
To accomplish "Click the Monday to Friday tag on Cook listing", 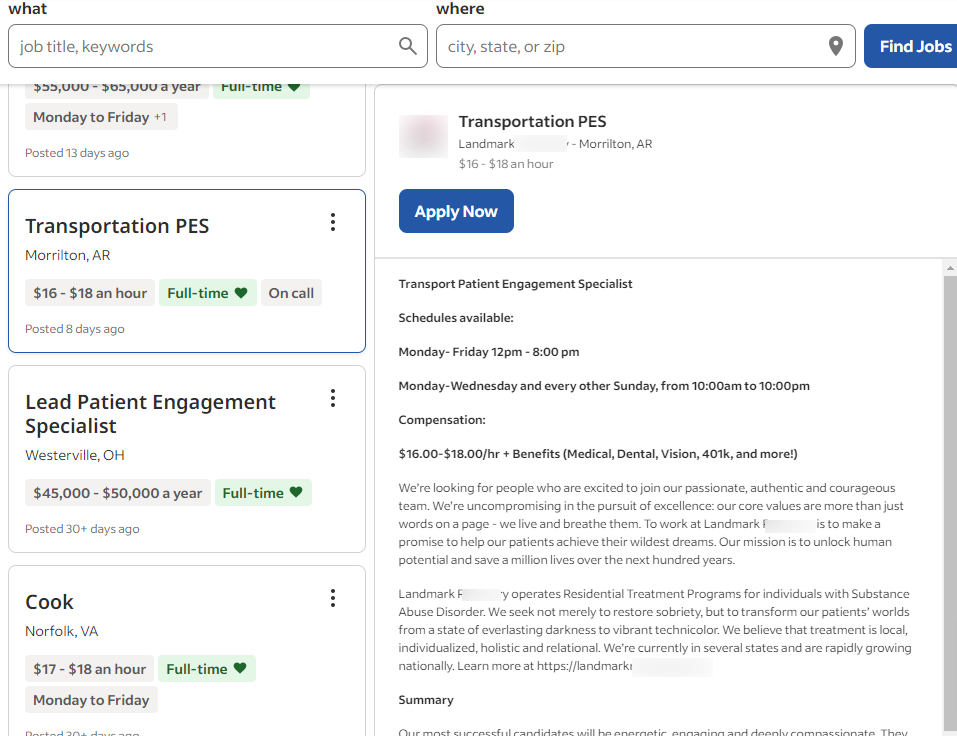I will click(91, 700).
